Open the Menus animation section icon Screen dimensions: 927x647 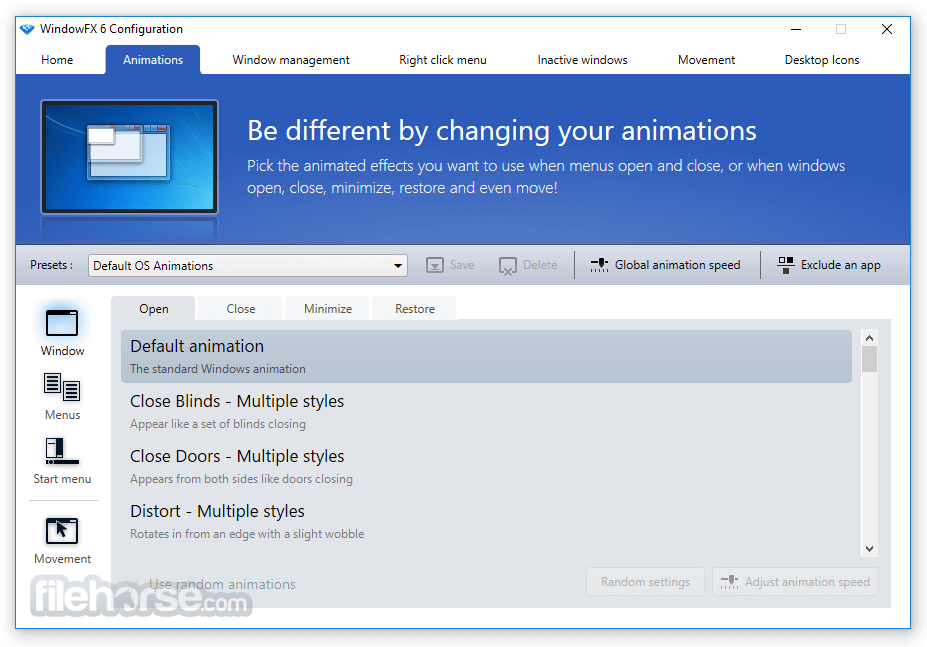pos(62,387)
